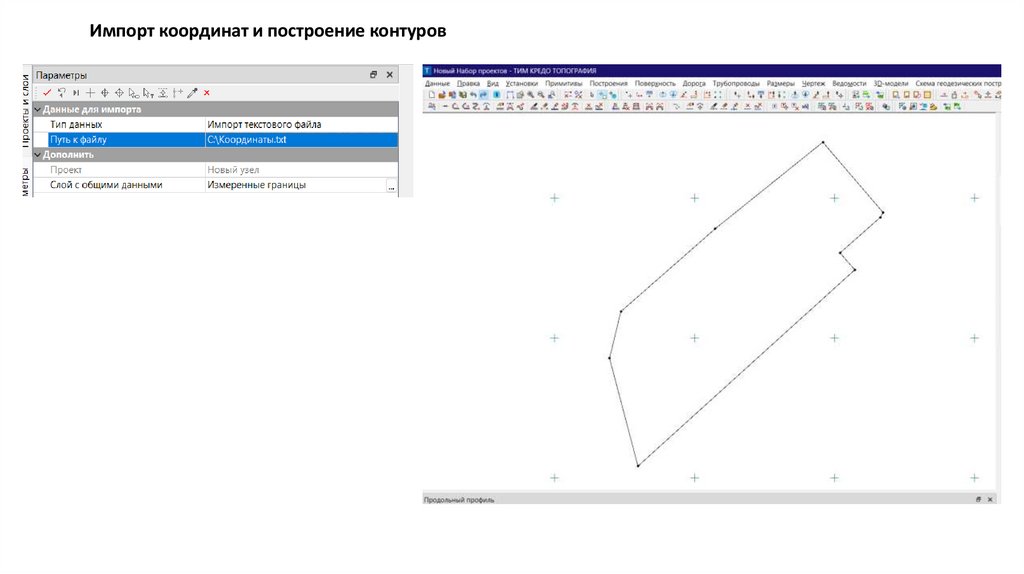Open the Чертеж menu
The width and height of the screenshot is (1024, 574).
click(813, 84)
